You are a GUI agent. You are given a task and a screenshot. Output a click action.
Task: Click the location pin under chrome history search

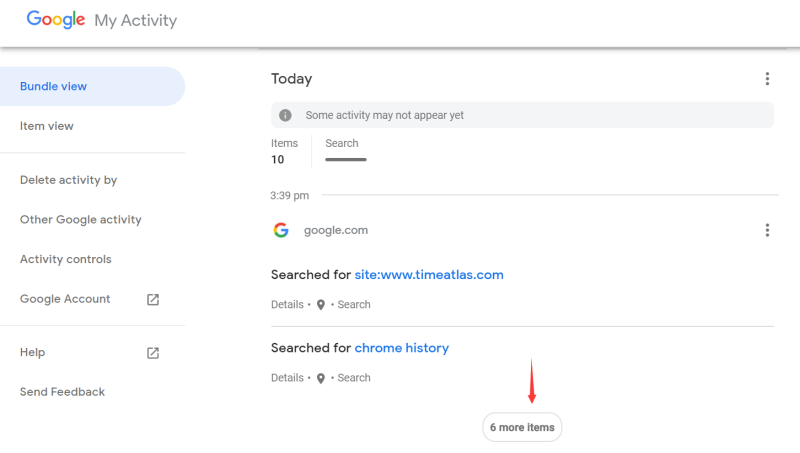pyautogui.click(x=320, y=379)
